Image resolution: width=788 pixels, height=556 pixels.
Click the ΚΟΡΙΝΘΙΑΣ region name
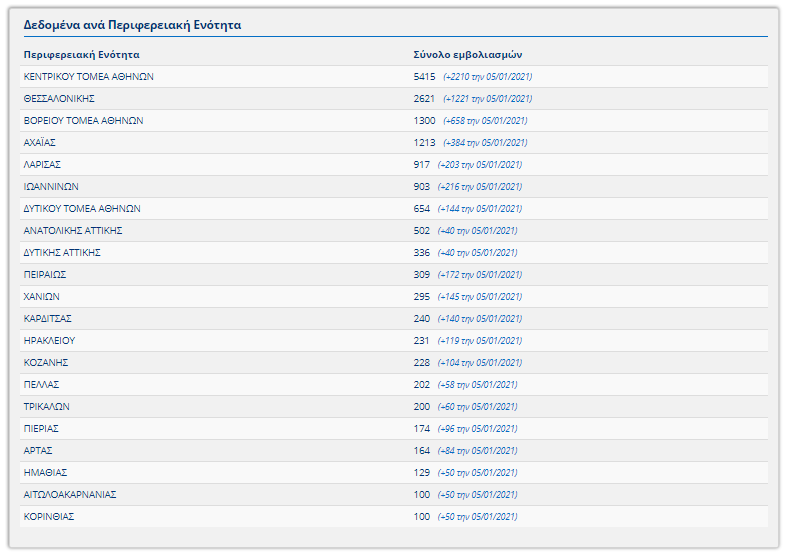(49, 516)
